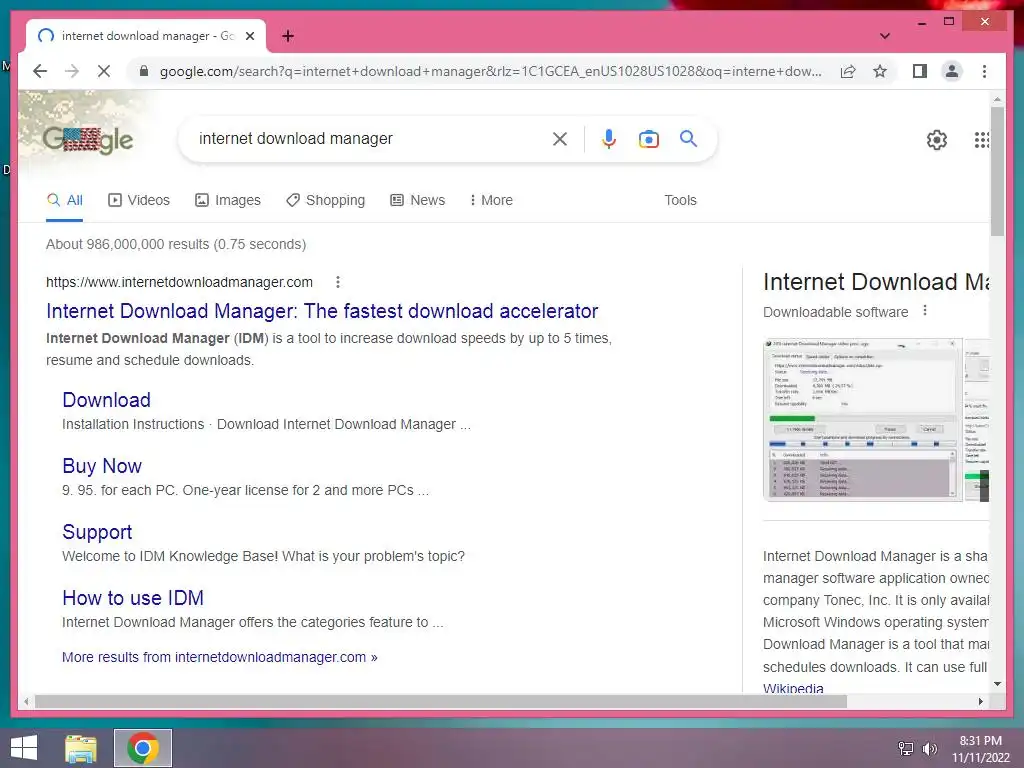
Task: Clear the search box text
Action: 560,138
